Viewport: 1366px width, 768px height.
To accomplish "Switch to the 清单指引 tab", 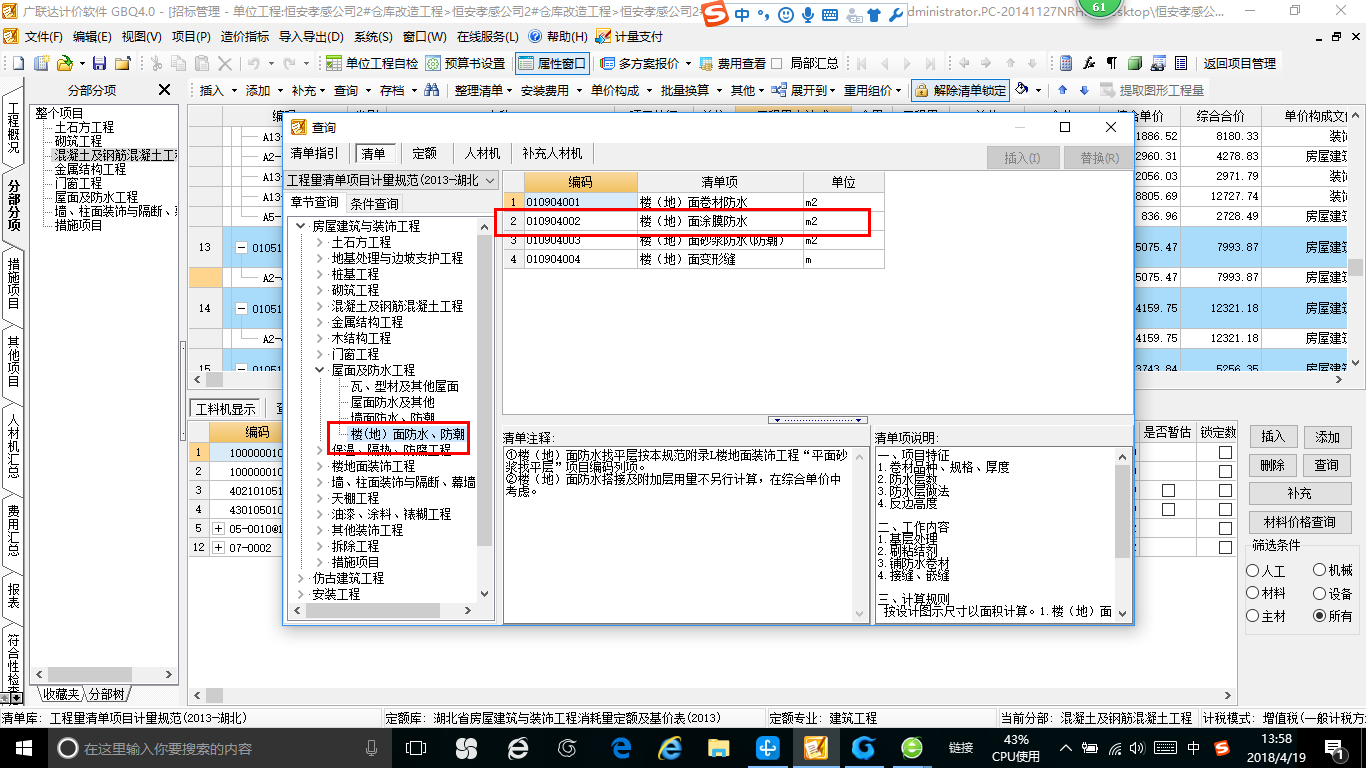I will click(314, 154).
